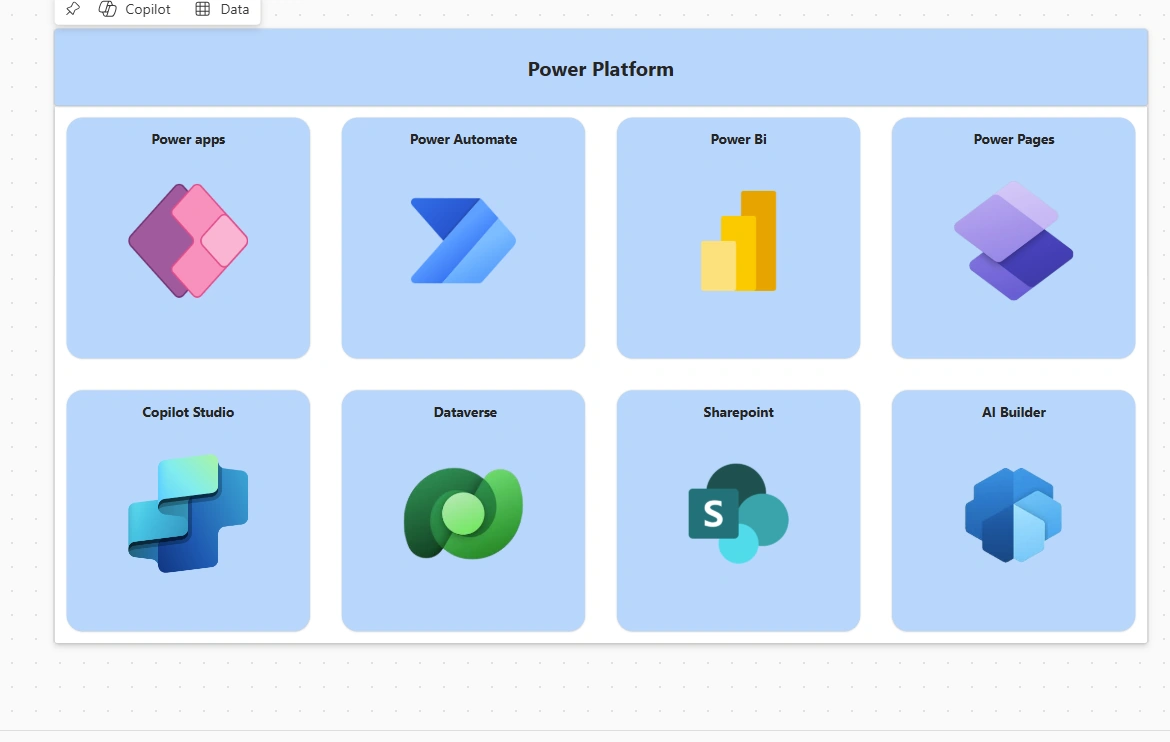This screenshot has width=1170, height=742.
Task: Click the Power Automate arrow logo
Action: 463,240
